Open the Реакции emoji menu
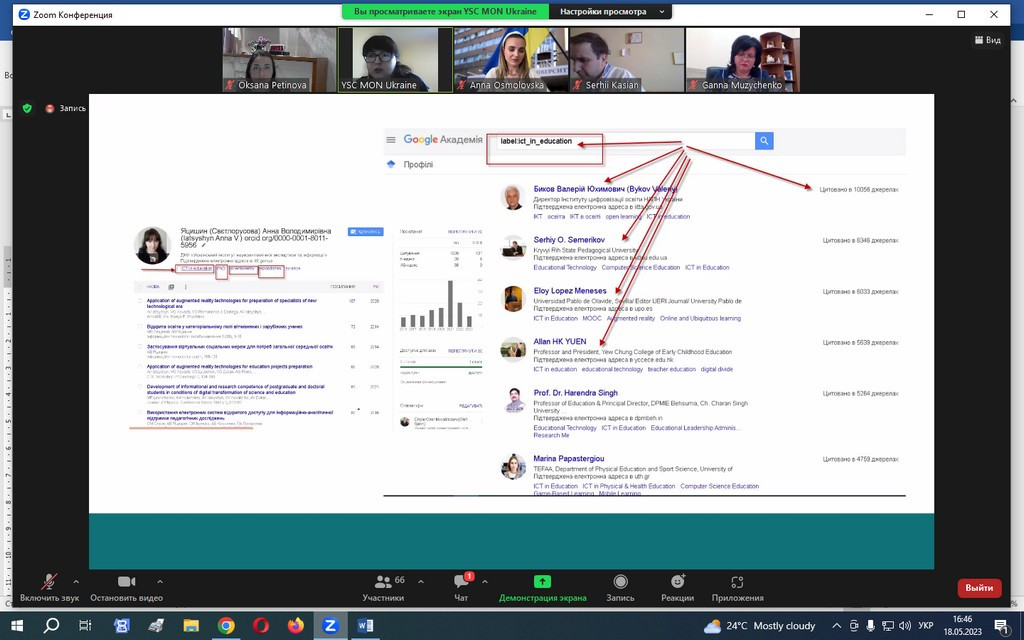The width and height of the screenshot is (1024, 640). pos(677,586)
